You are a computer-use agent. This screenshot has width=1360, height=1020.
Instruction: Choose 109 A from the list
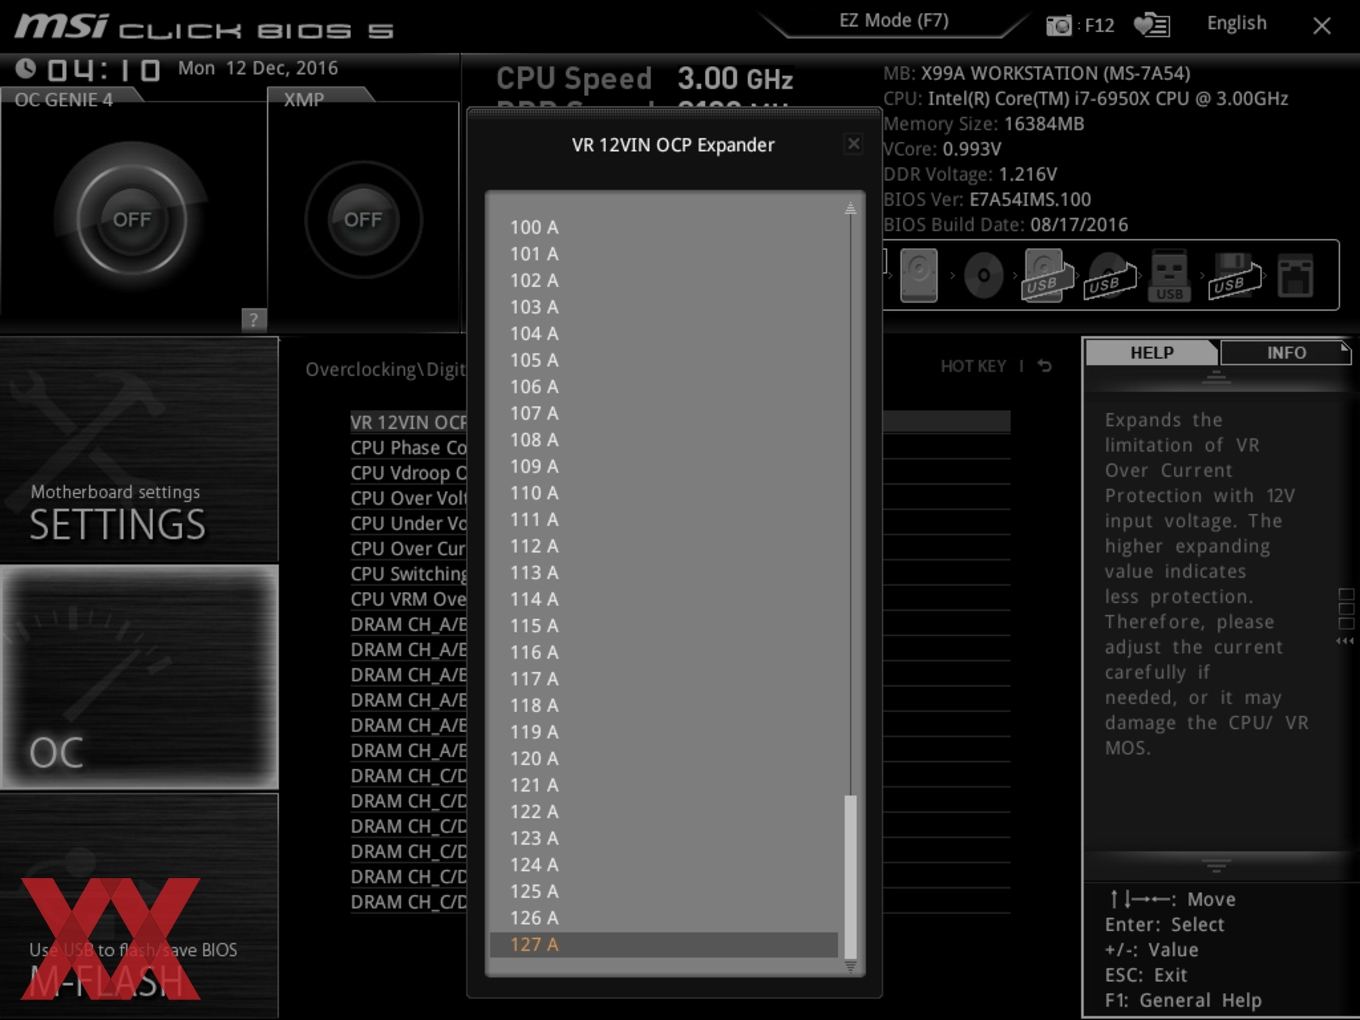coord(664,466)
